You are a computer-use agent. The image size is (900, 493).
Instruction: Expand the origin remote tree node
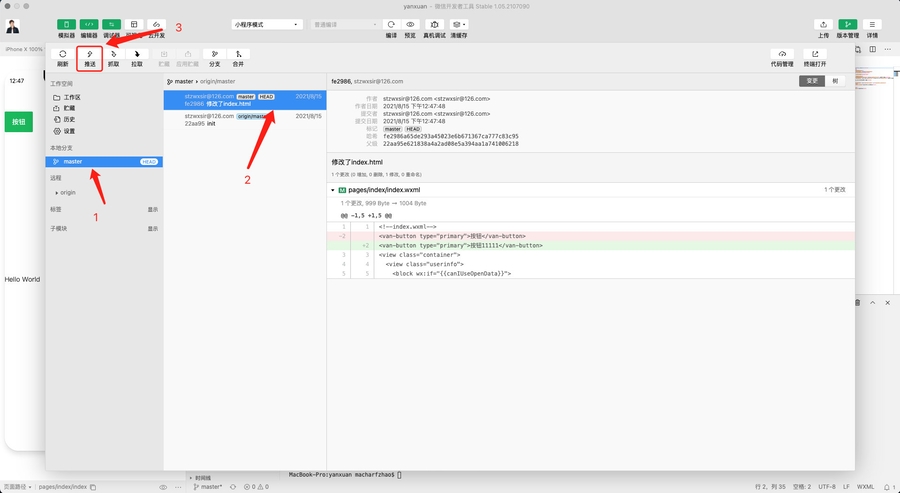pyautogui.click(x=57, y=192)
